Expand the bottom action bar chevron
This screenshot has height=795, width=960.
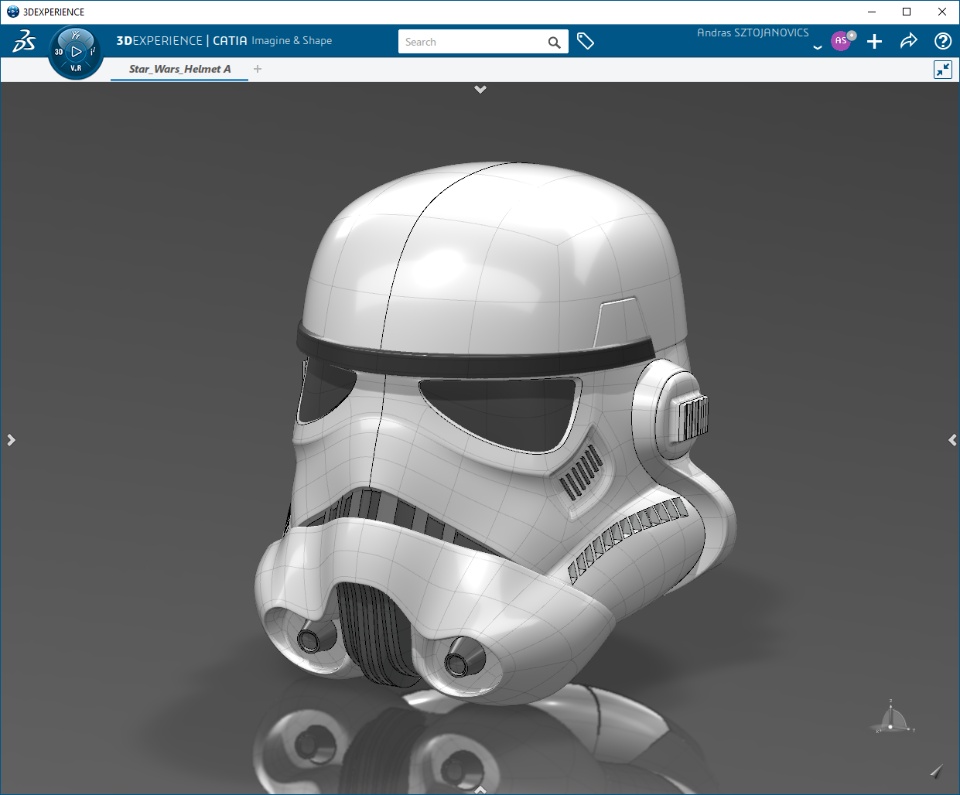coord(480,790)
